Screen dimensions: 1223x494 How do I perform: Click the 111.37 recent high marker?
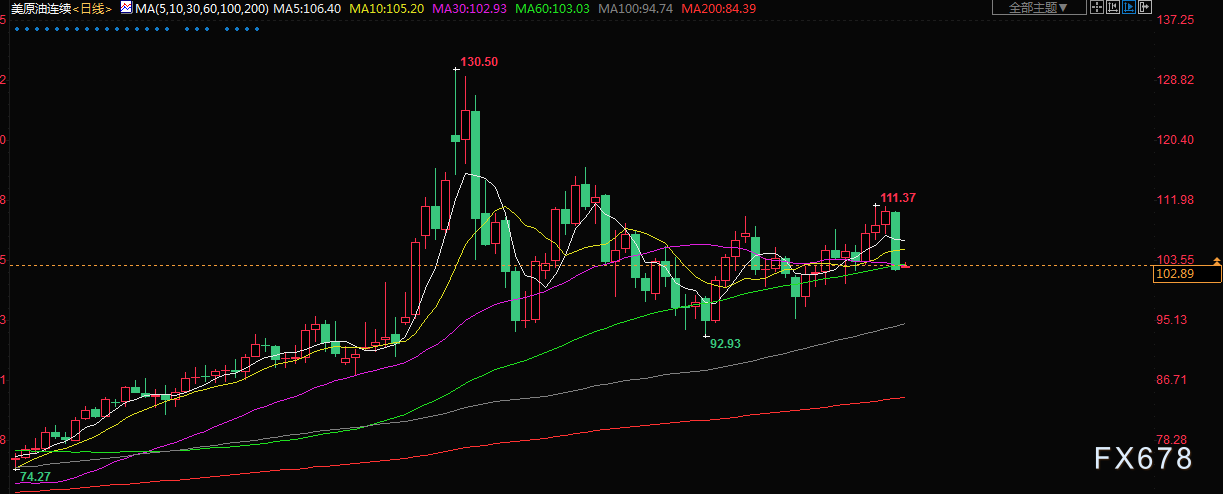click(898, 198)
